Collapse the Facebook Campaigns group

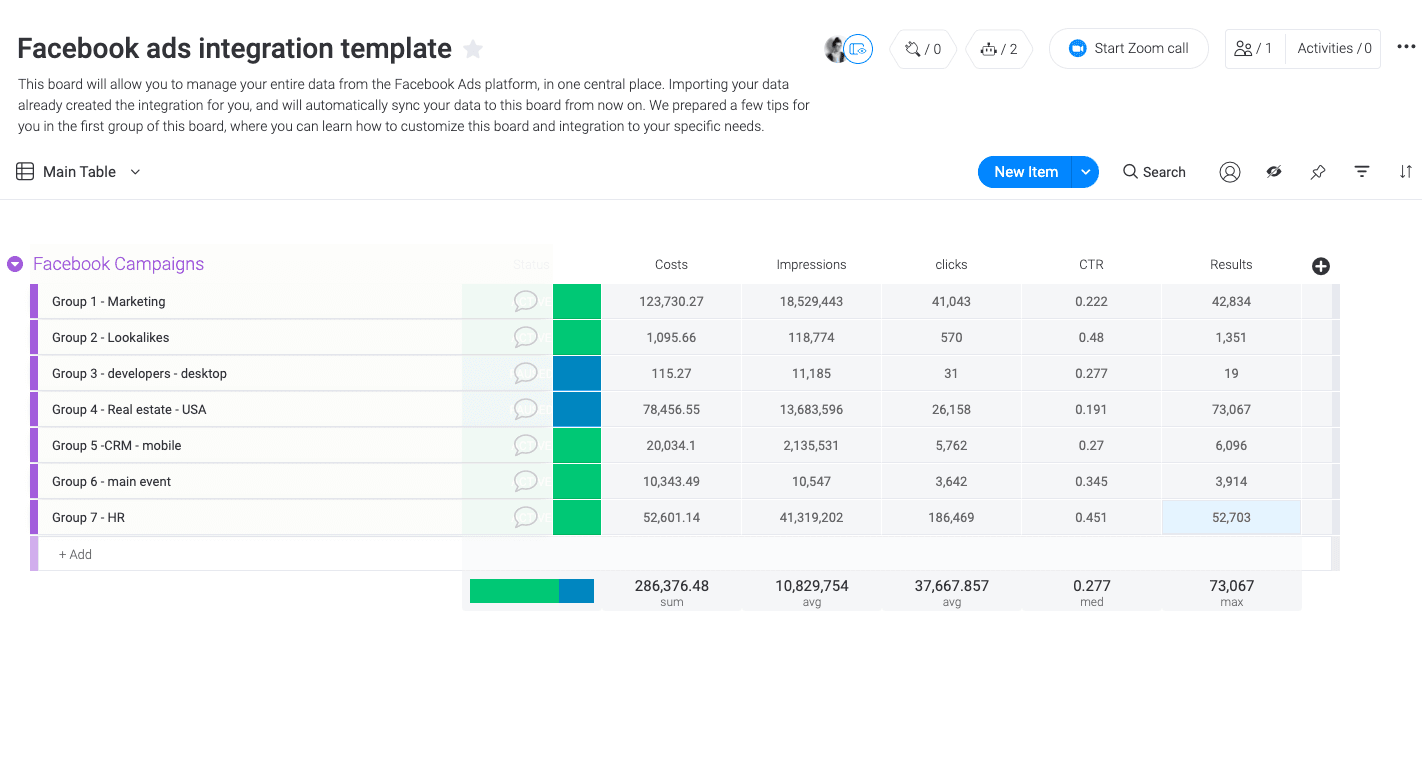(15, 264)
